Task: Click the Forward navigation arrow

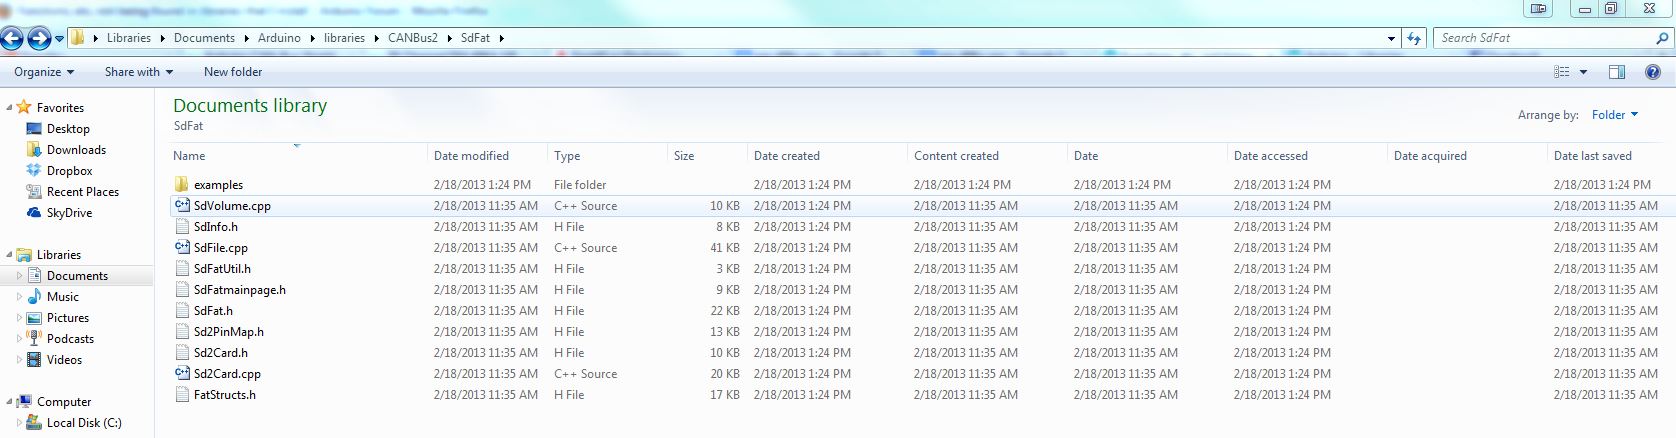Action: (x=39, y=38)
